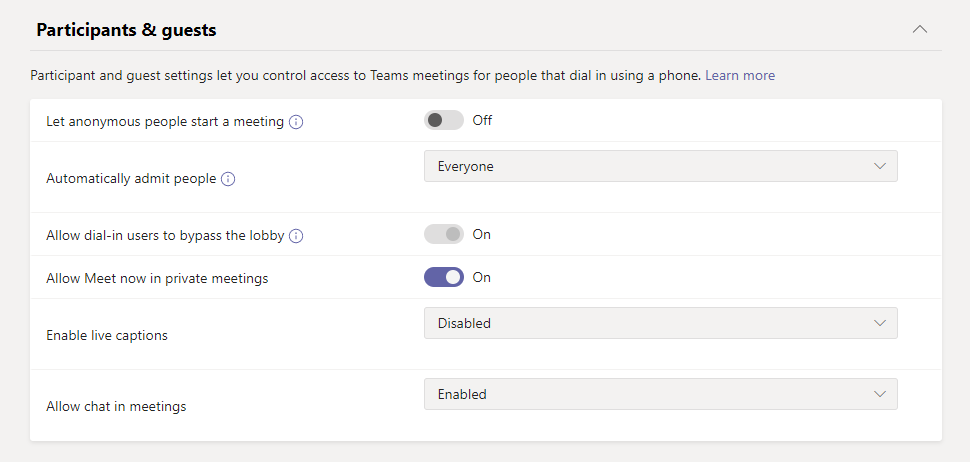Open the Learn more link
Image resolution: width=970 pixels, height=462 pixels.
[x=740, y=75]
